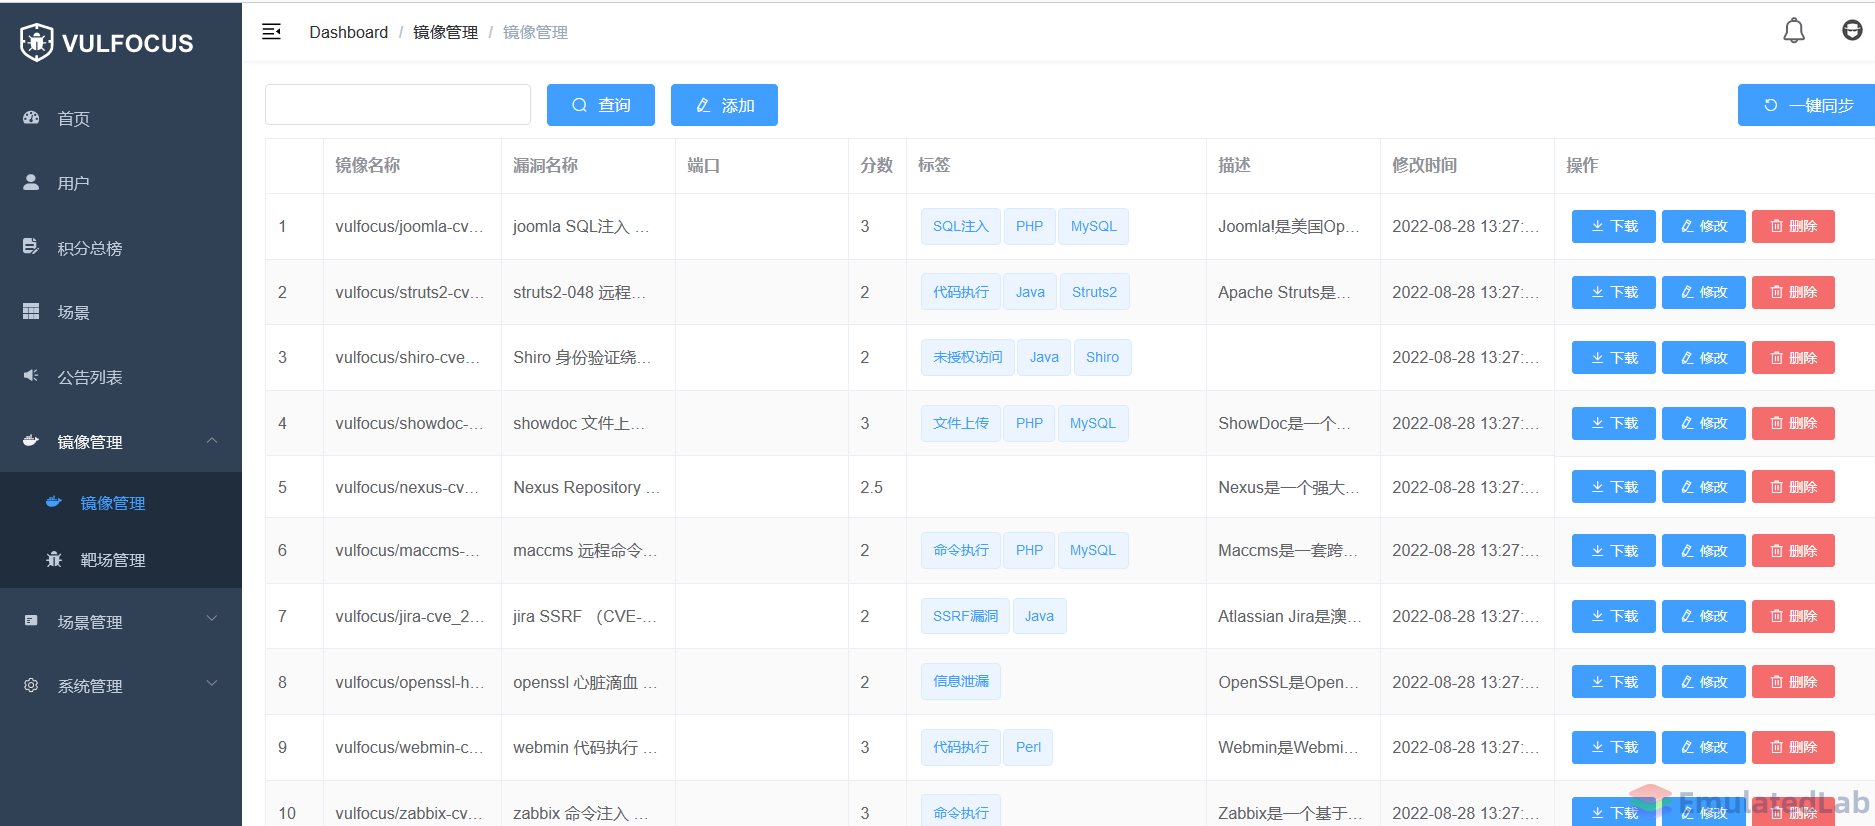
Task: Edit the showdoc image in row 4
Action: click(x=1704, y=423)
